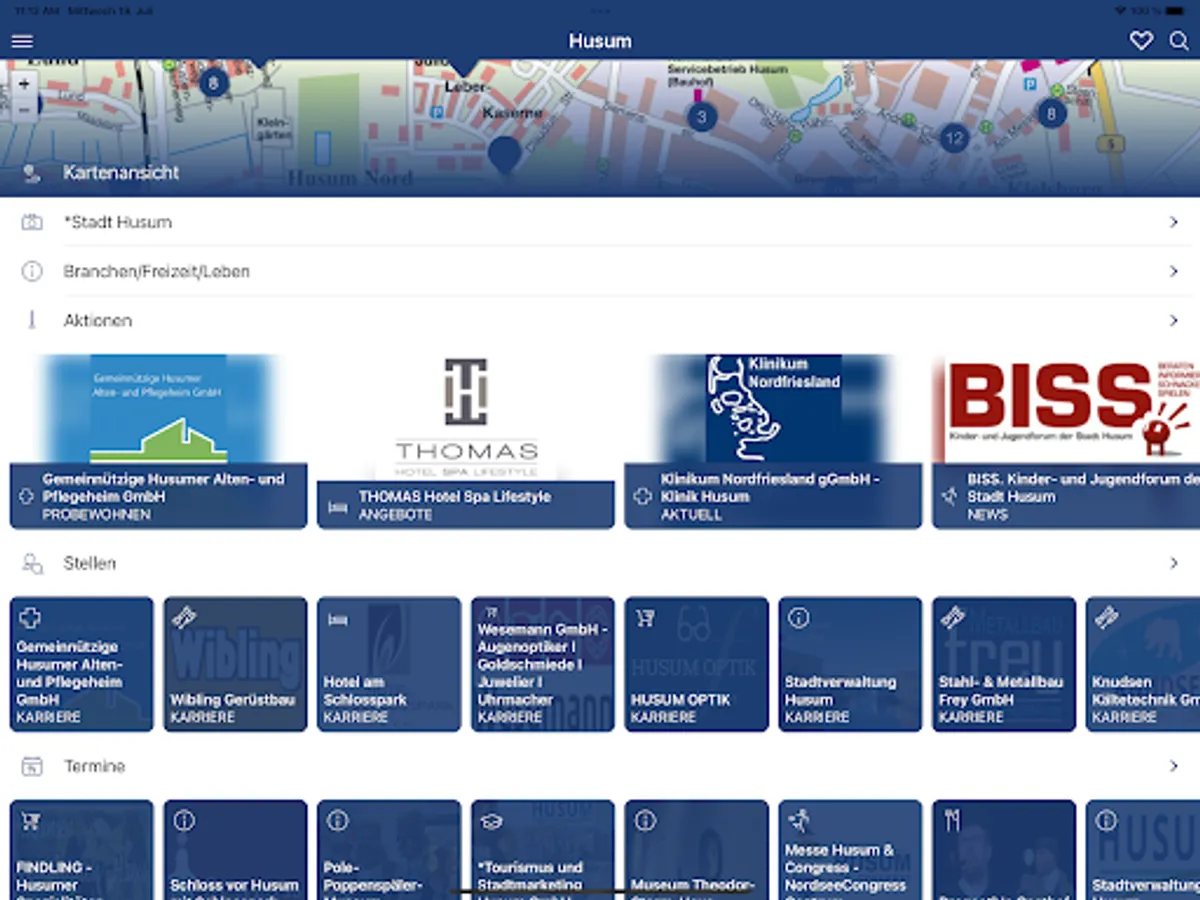Screen dimensions: 1200x900
Task: Click the Termine calendar icon
Action: point(32,767)
